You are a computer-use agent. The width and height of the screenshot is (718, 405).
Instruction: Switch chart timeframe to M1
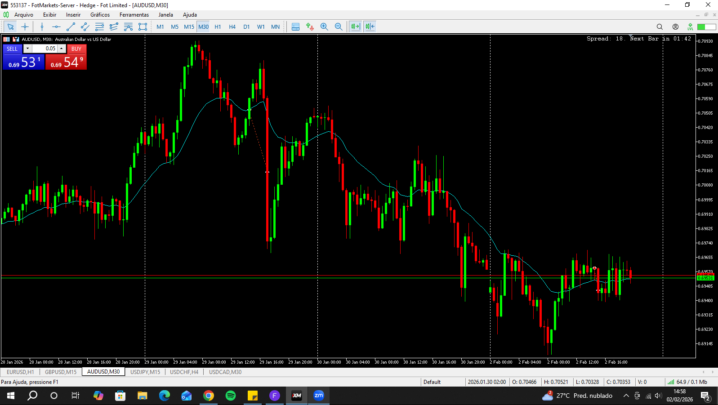coord(160,27)
